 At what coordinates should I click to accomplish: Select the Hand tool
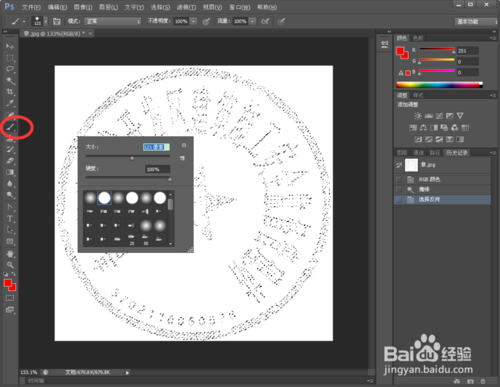(10, 254)
